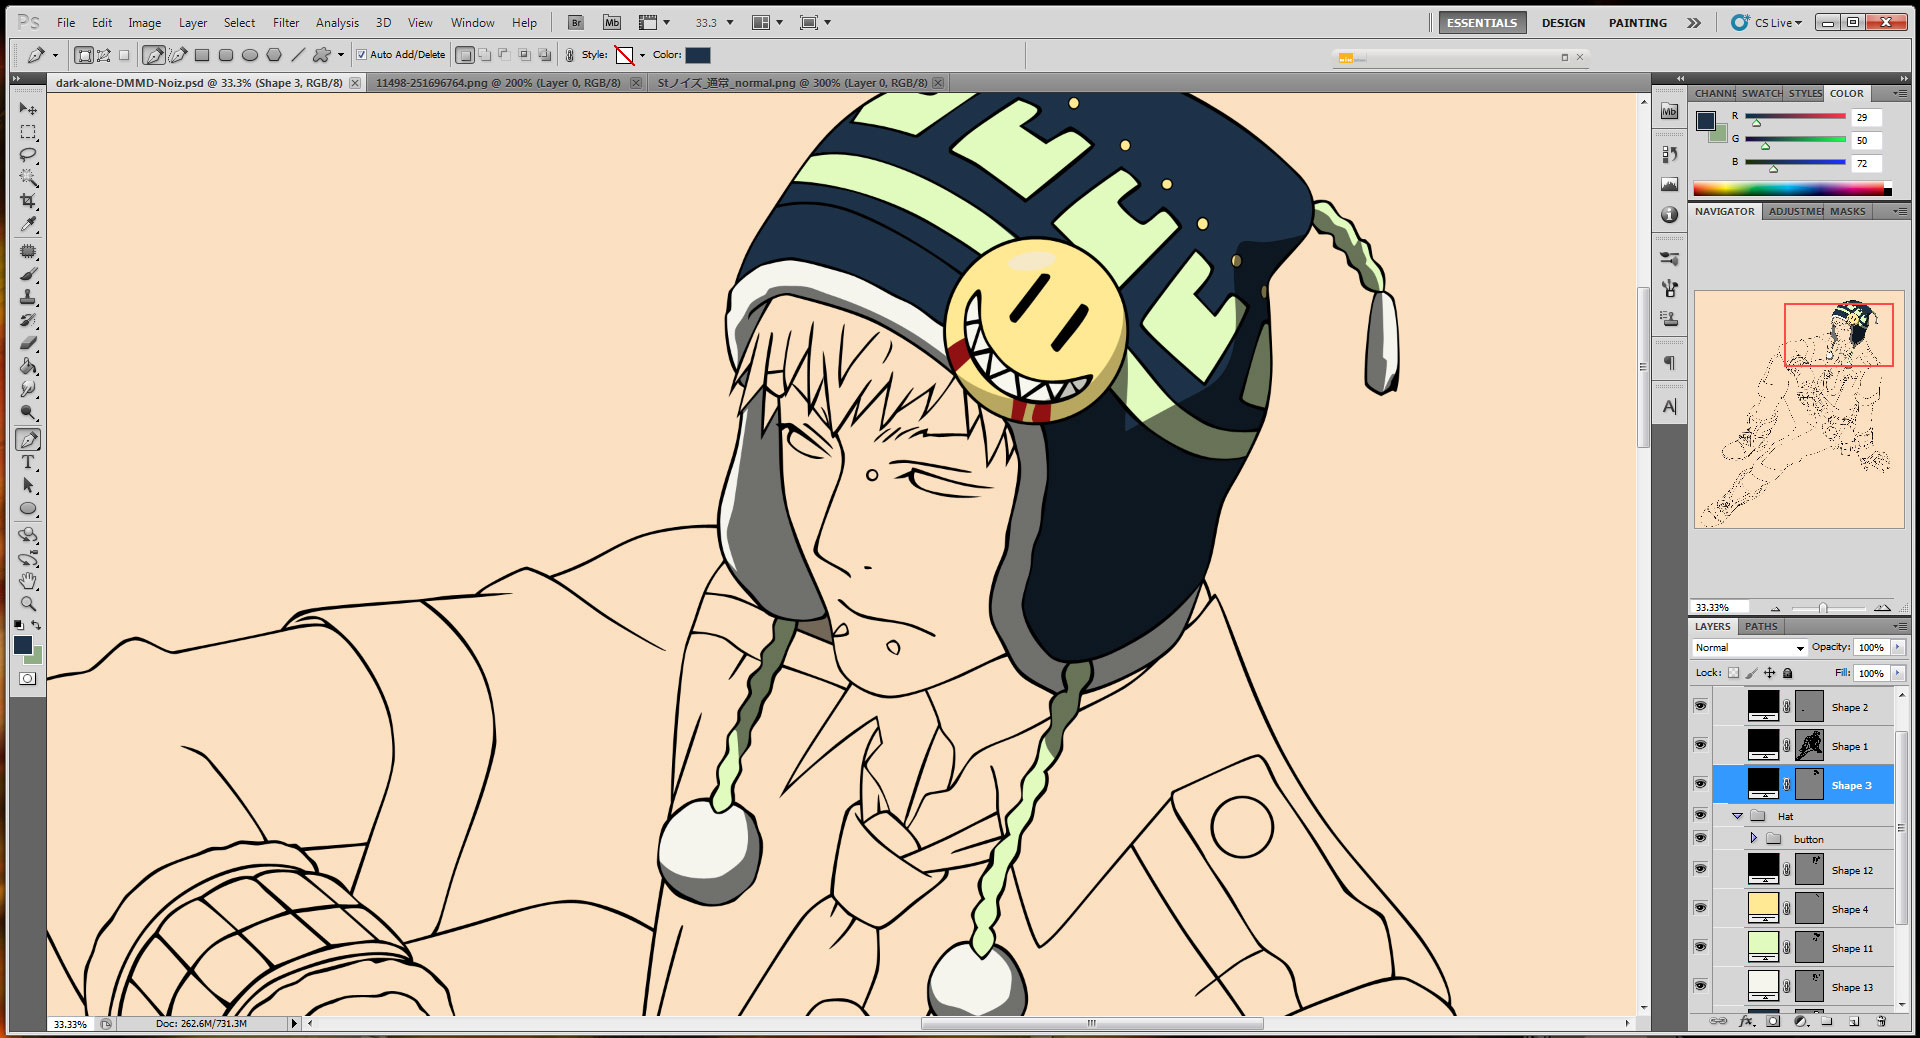
Task: Open the Adjustments panel tab
Action: tap(1795, 212)
